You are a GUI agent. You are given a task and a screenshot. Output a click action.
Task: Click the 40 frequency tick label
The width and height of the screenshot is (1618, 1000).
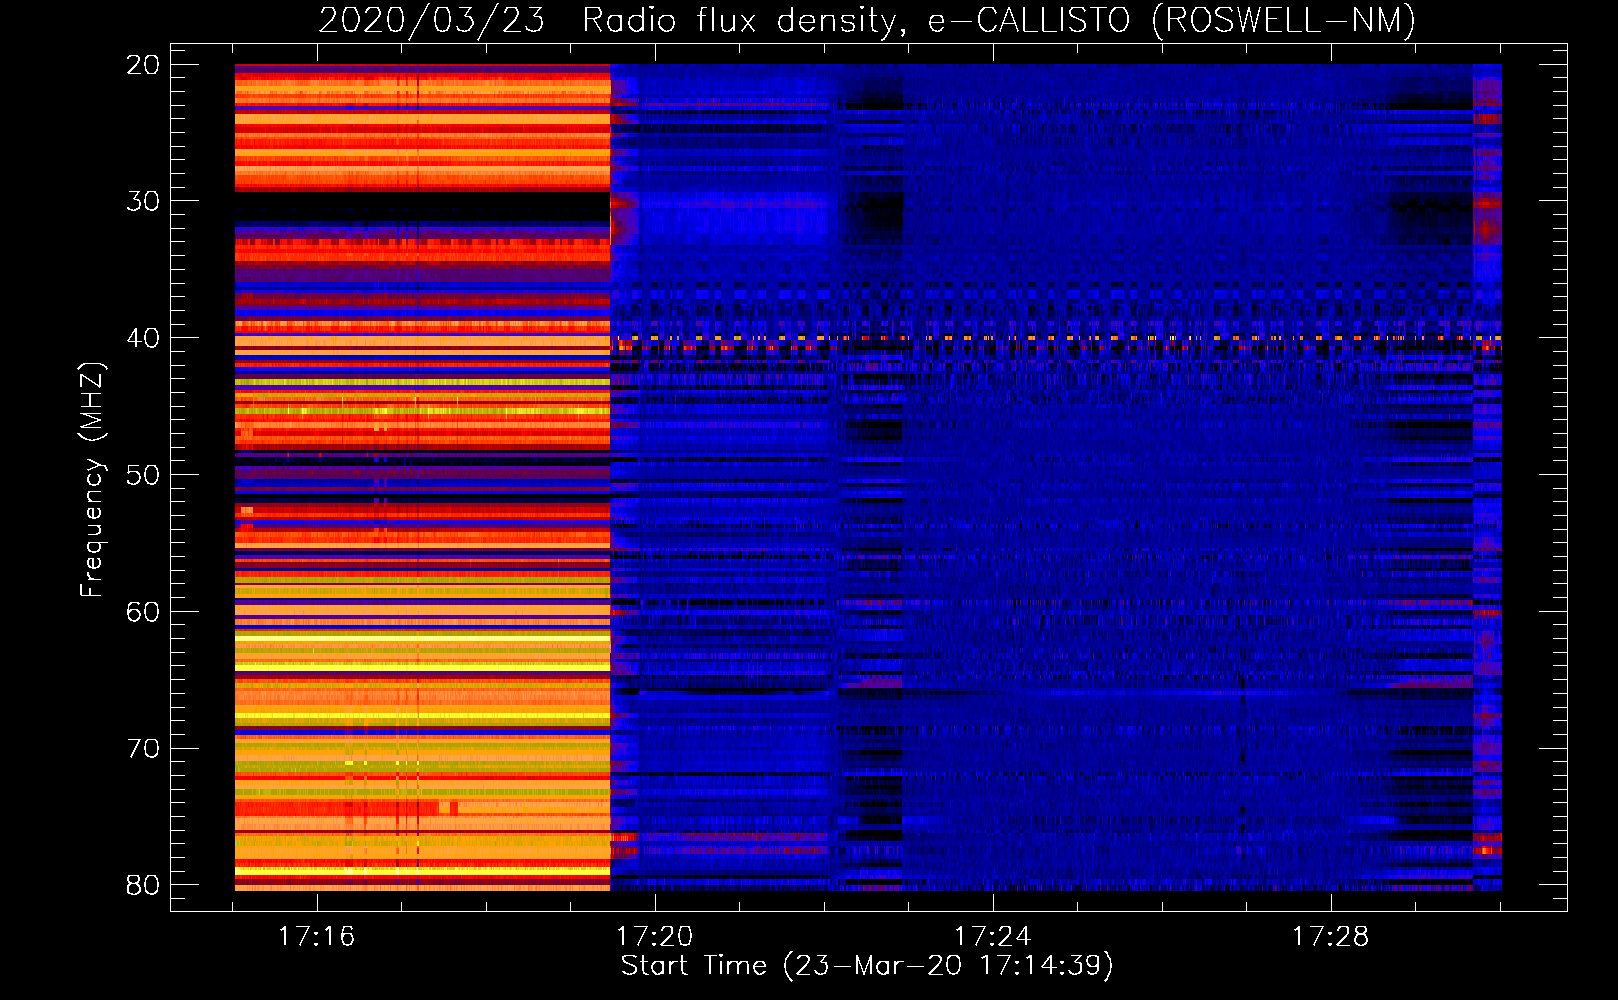[143, 338]
